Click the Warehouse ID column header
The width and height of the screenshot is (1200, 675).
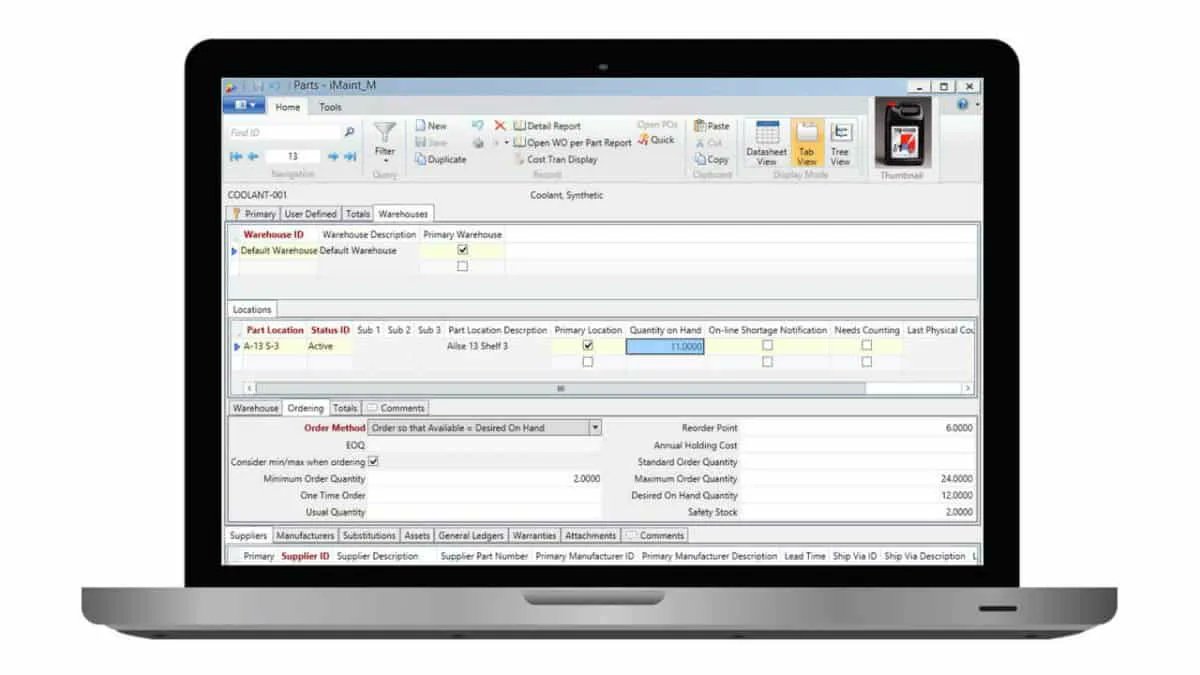coord(273,234)
